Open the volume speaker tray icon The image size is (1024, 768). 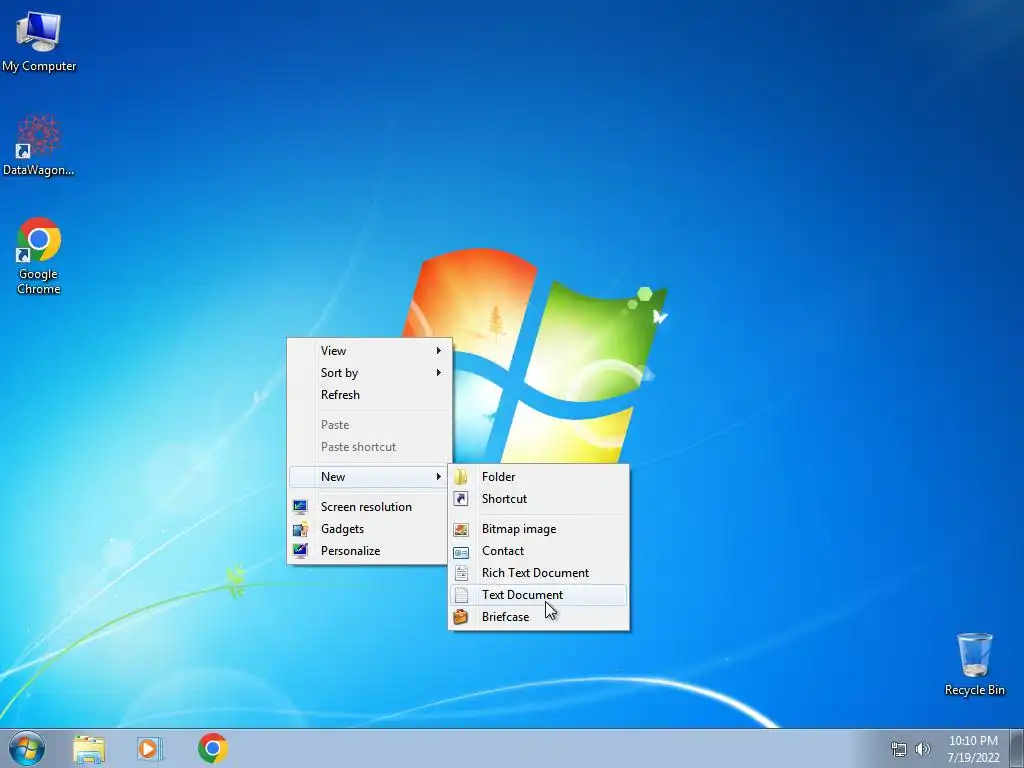[x=923, y=749]
